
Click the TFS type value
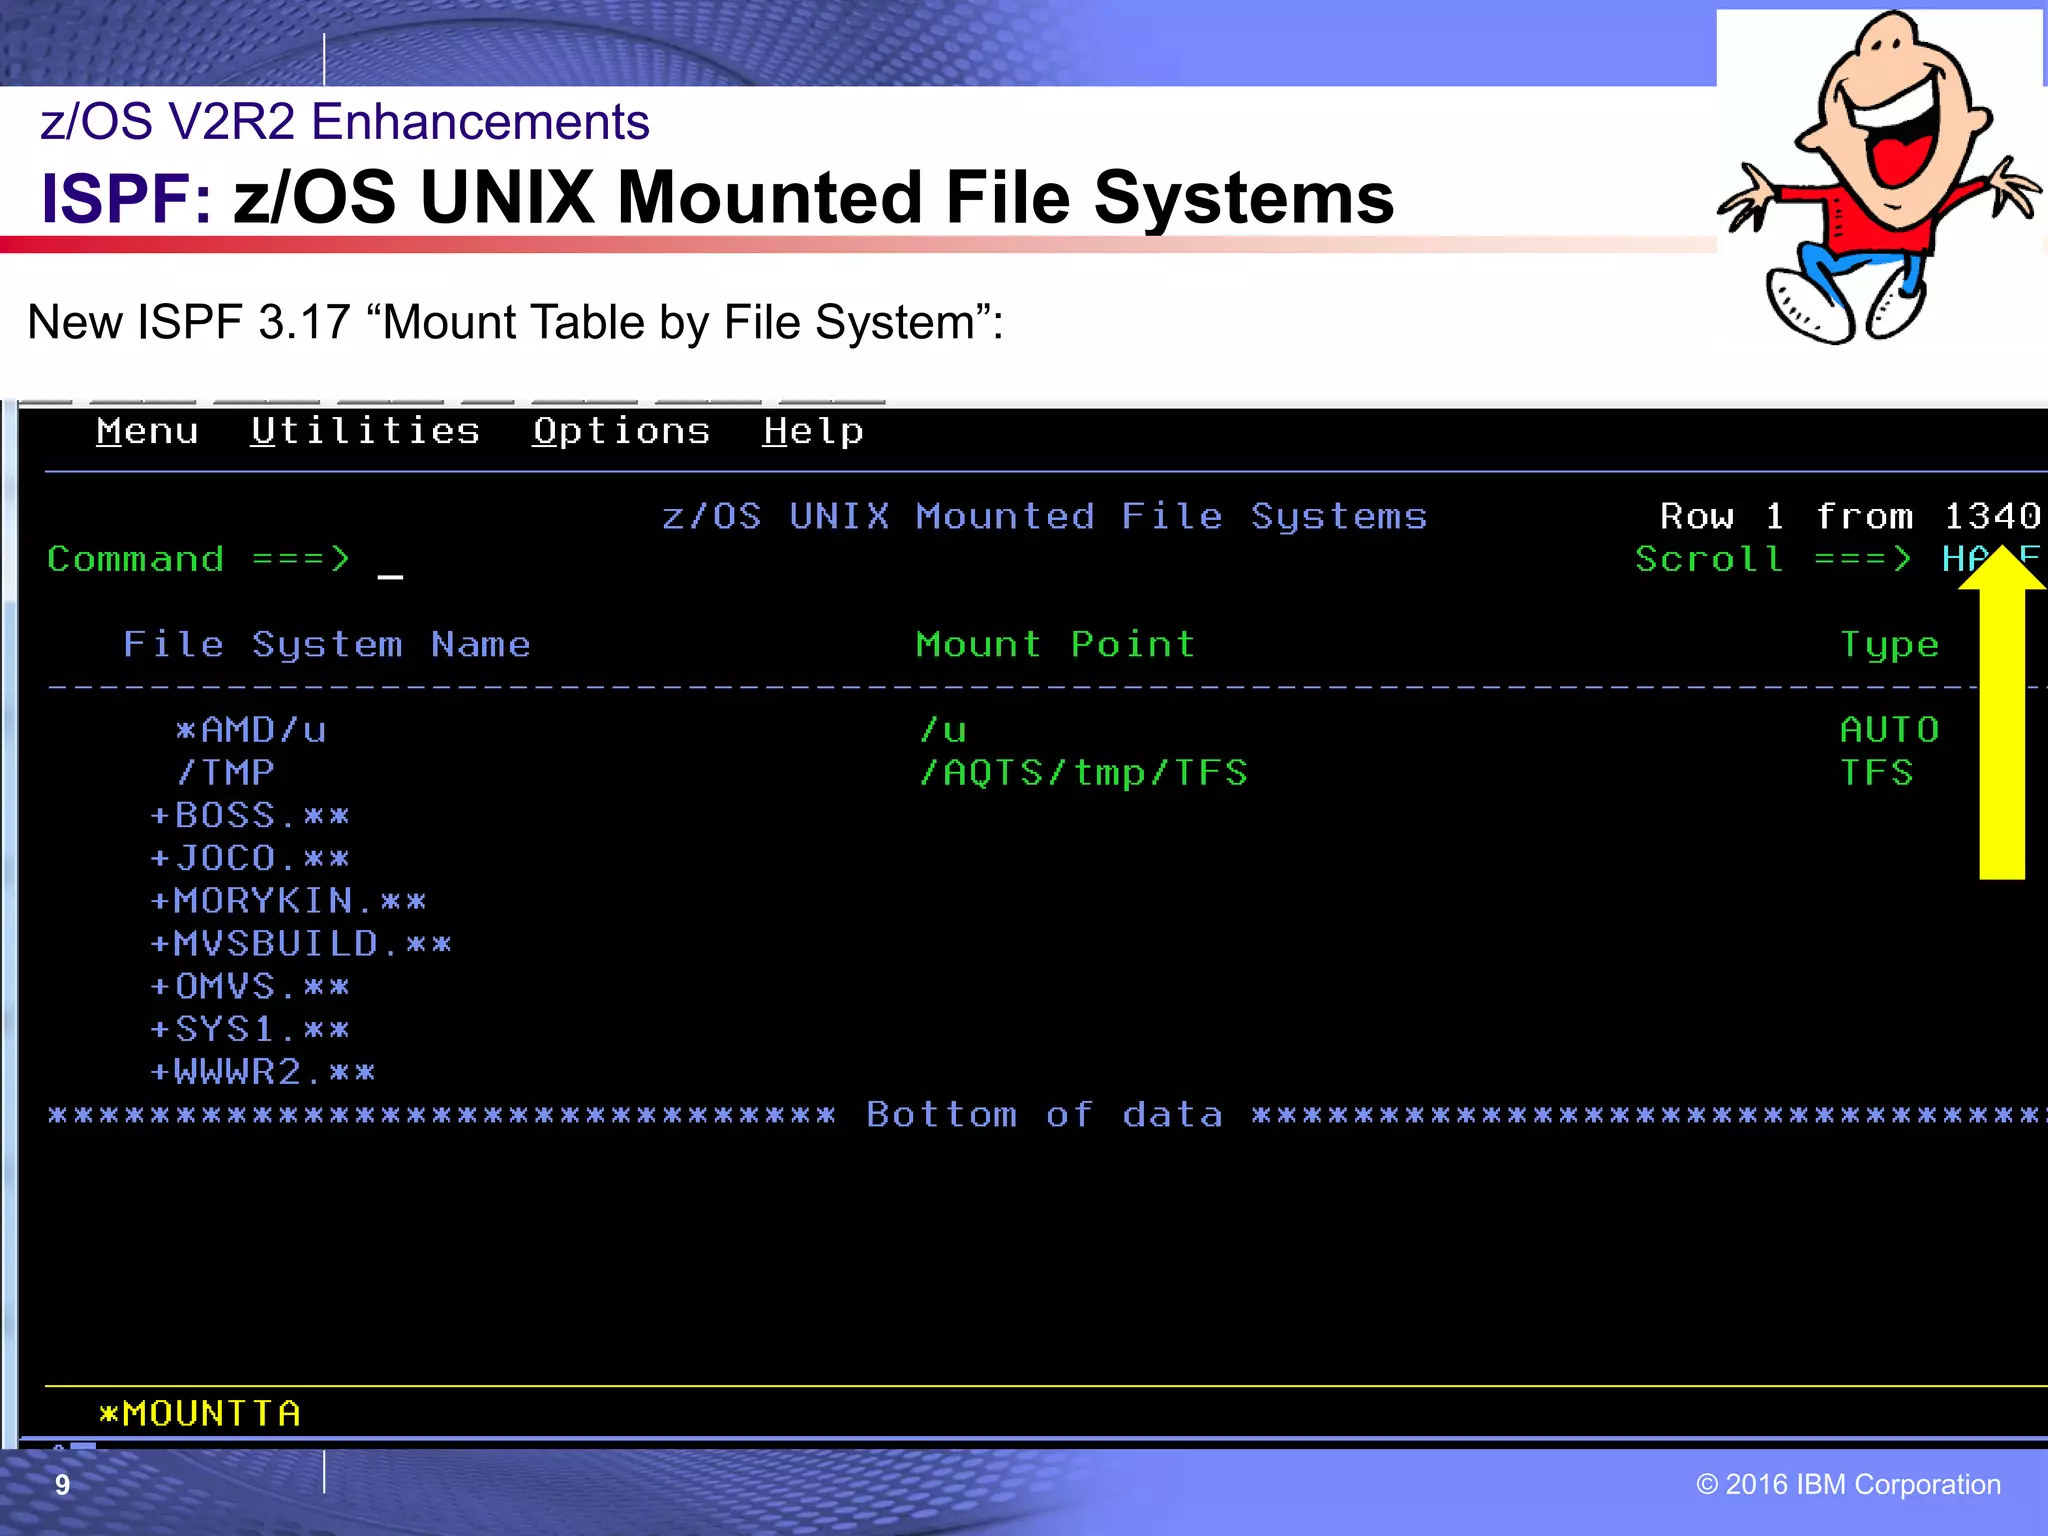(1877, 773)
